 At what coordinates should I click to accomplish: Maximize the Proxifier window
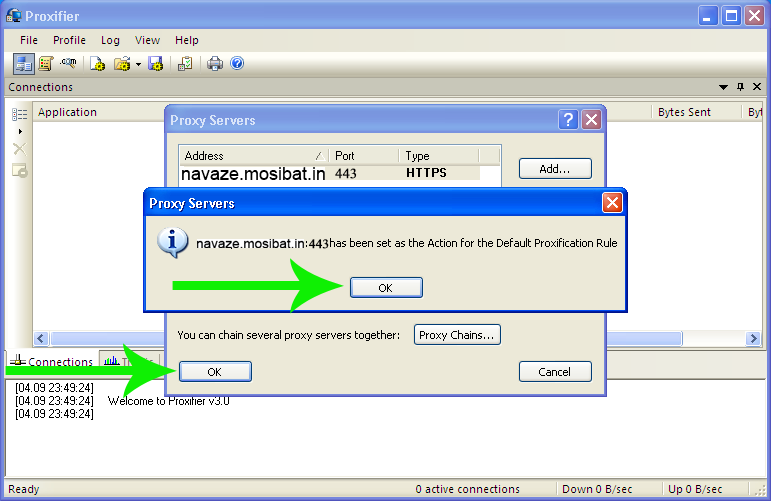(731, 16)
